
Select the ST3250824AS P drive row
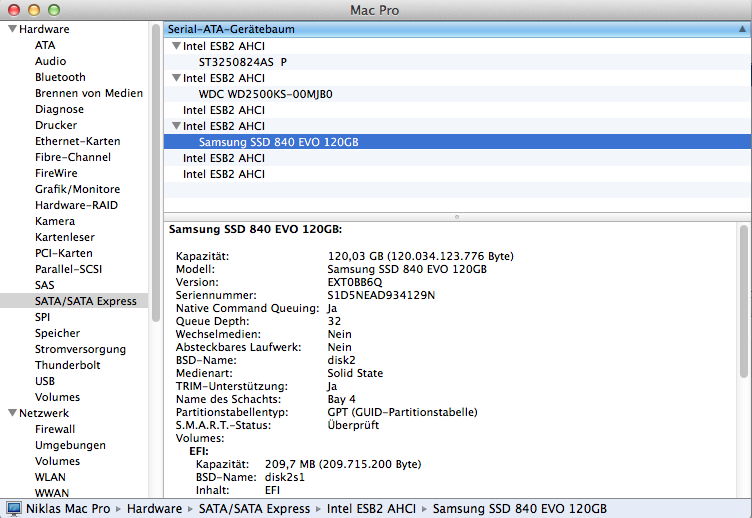457,62
